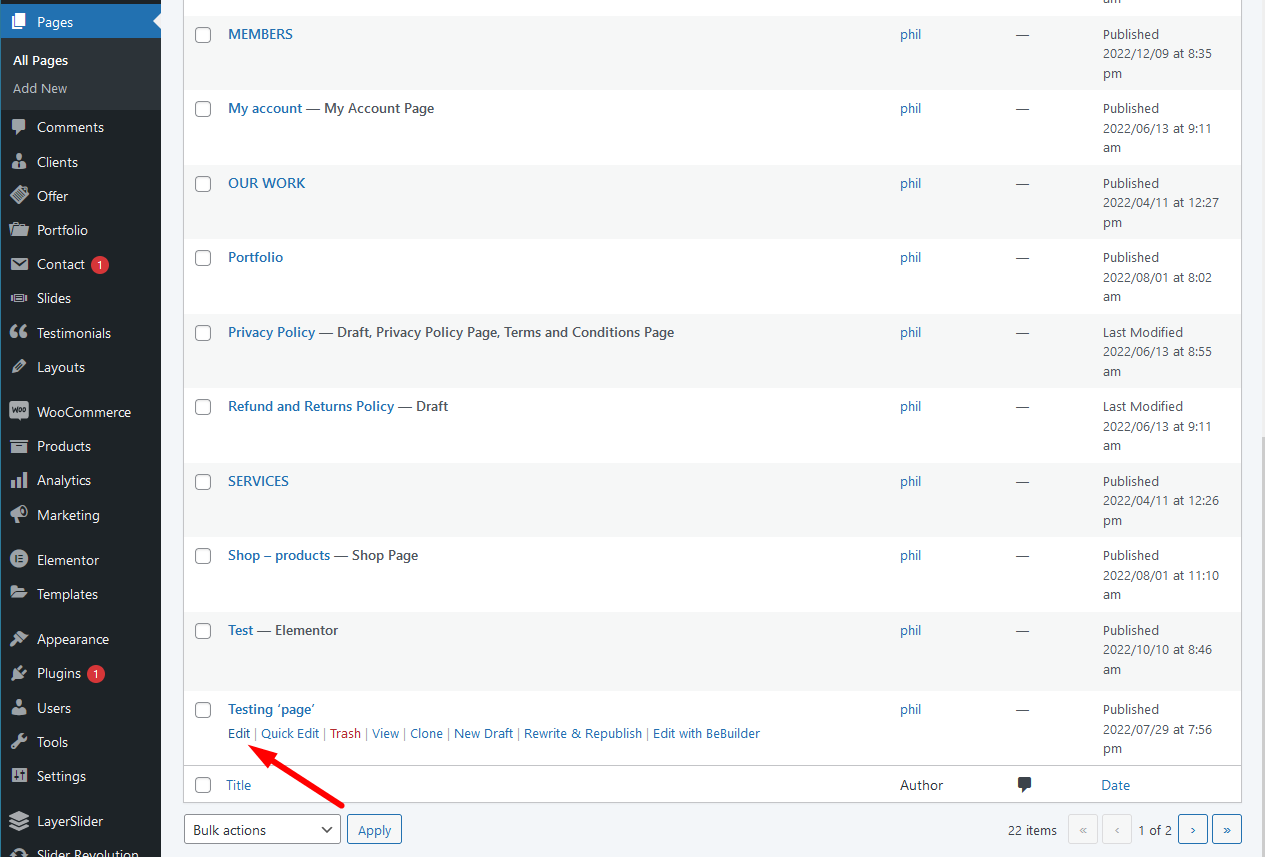Click the Apply bulk action button
Screen dimensions: 1265x857
pos(374,830)
